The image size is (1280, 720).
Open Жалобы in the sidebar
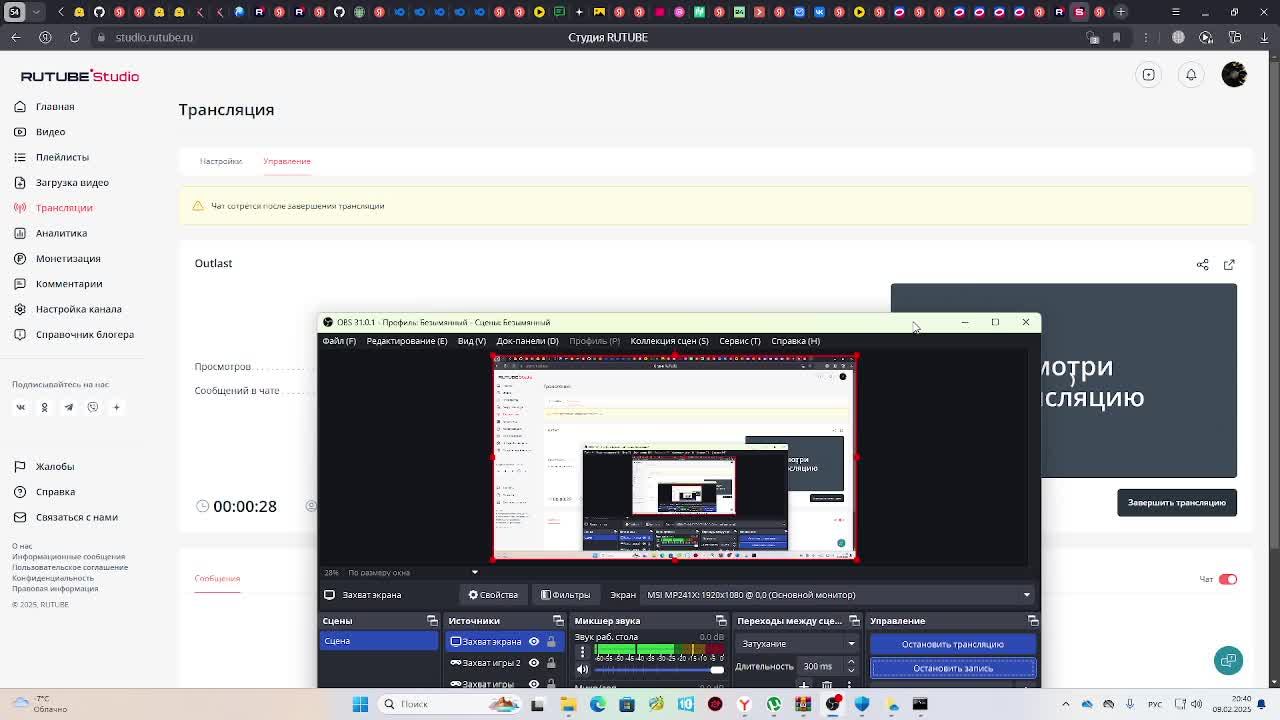coord(44,467)
